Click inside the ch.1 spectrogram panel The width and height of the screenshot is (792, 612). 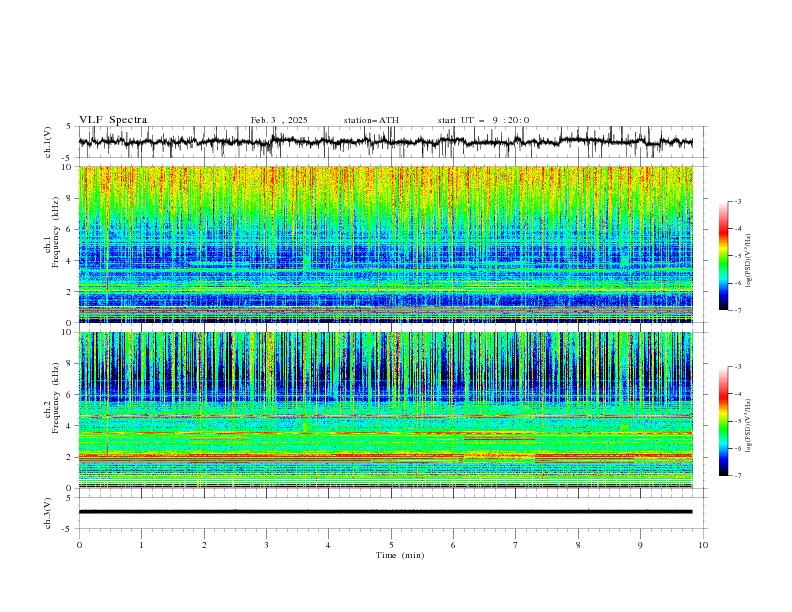[x=385, y=244]
